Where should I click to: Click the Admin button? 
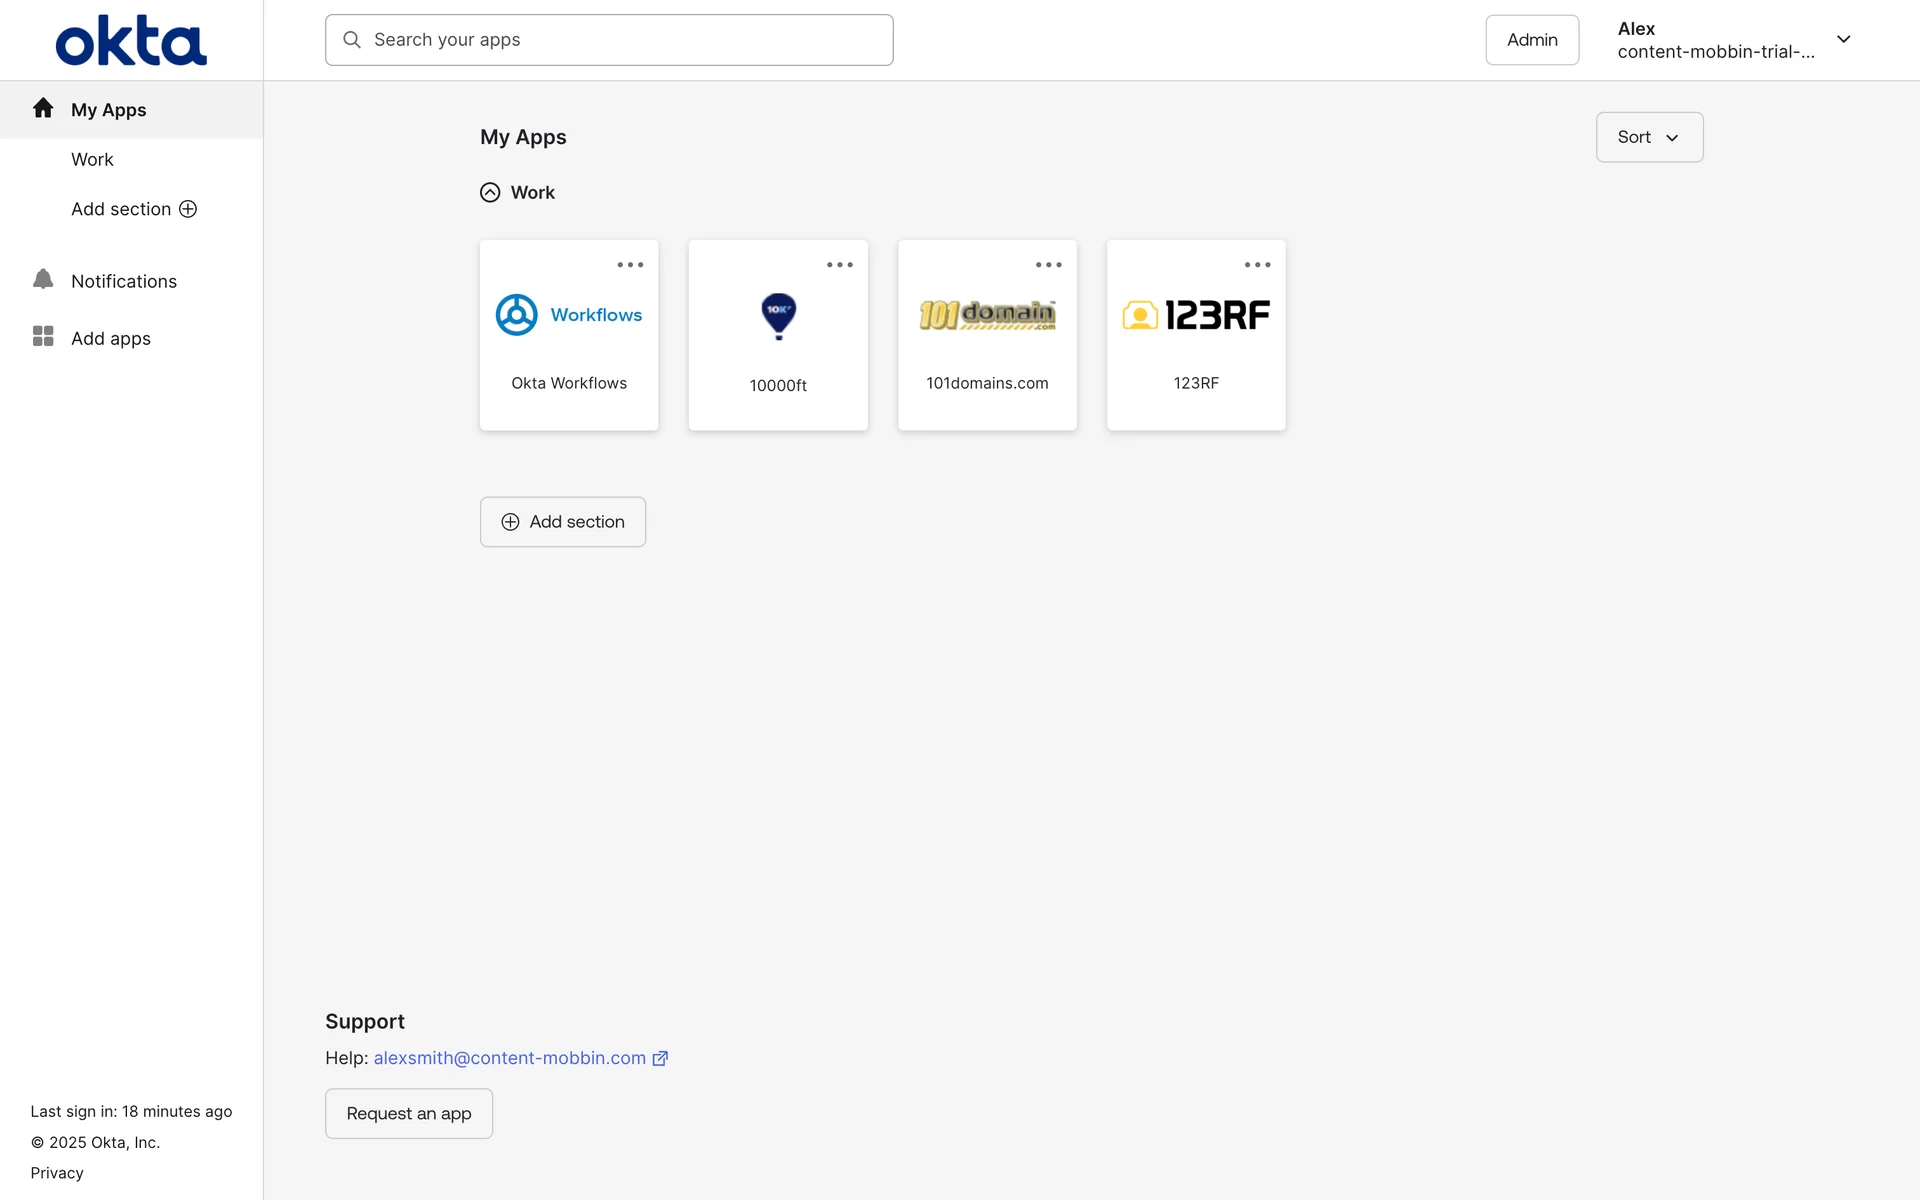pos(1531,40)
